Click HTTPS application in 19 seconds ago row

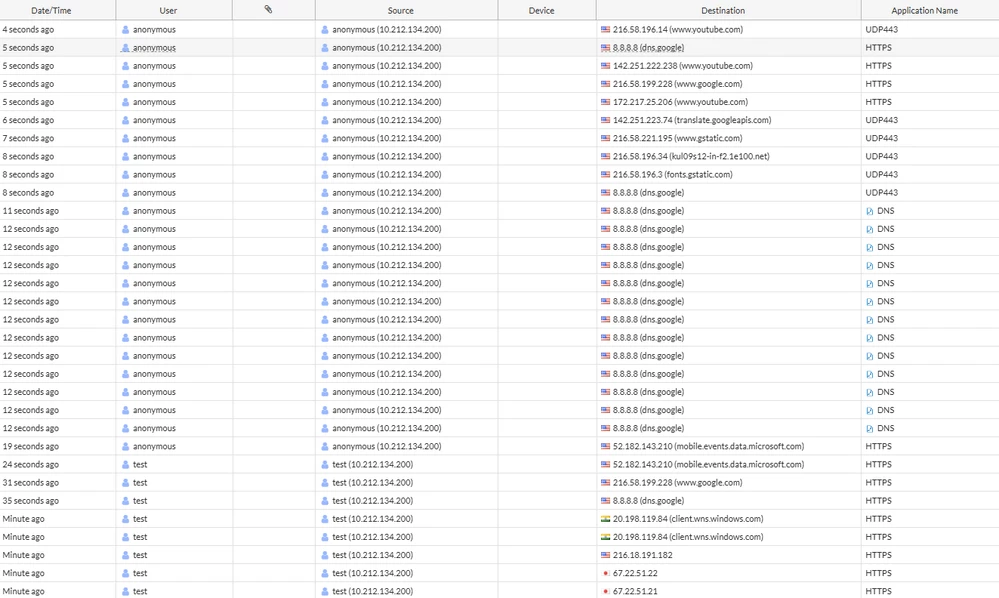(878, 446)
